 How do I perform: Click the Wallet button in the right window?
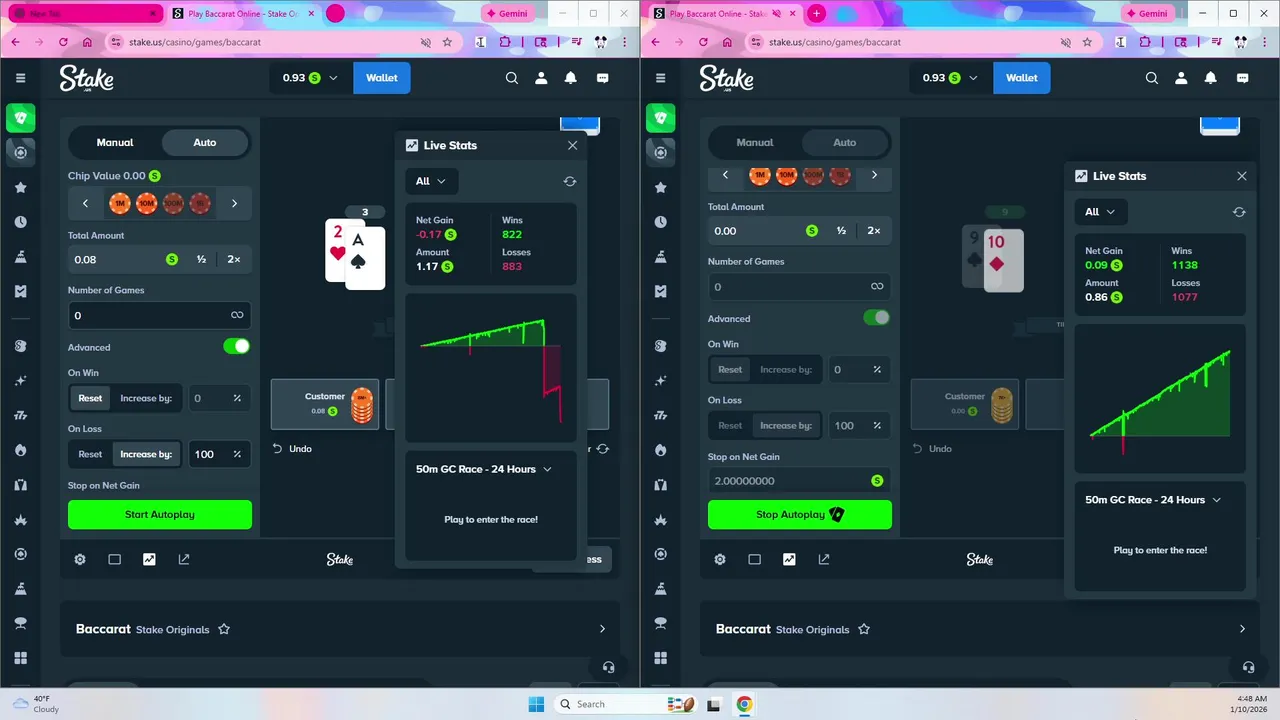[1022, 78]
